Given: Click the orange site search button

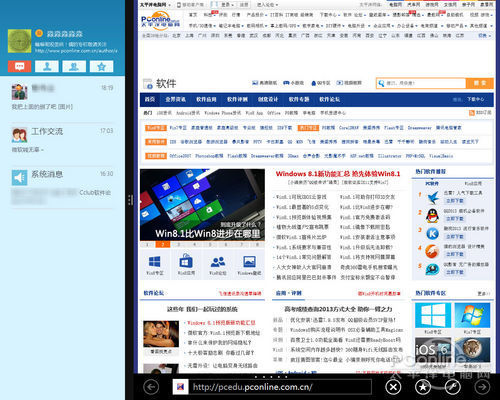Looking at the screenshot, I should (479, 83).
